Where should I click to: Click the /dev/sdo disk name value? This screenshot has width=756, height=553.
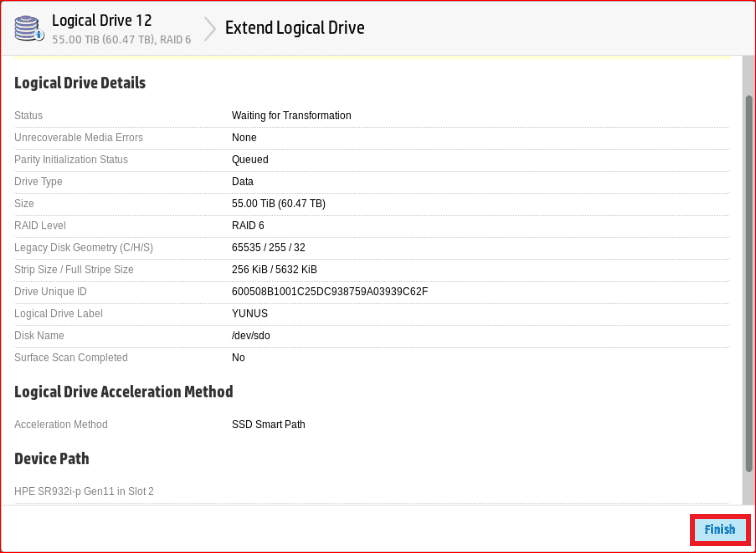[251, 336]
